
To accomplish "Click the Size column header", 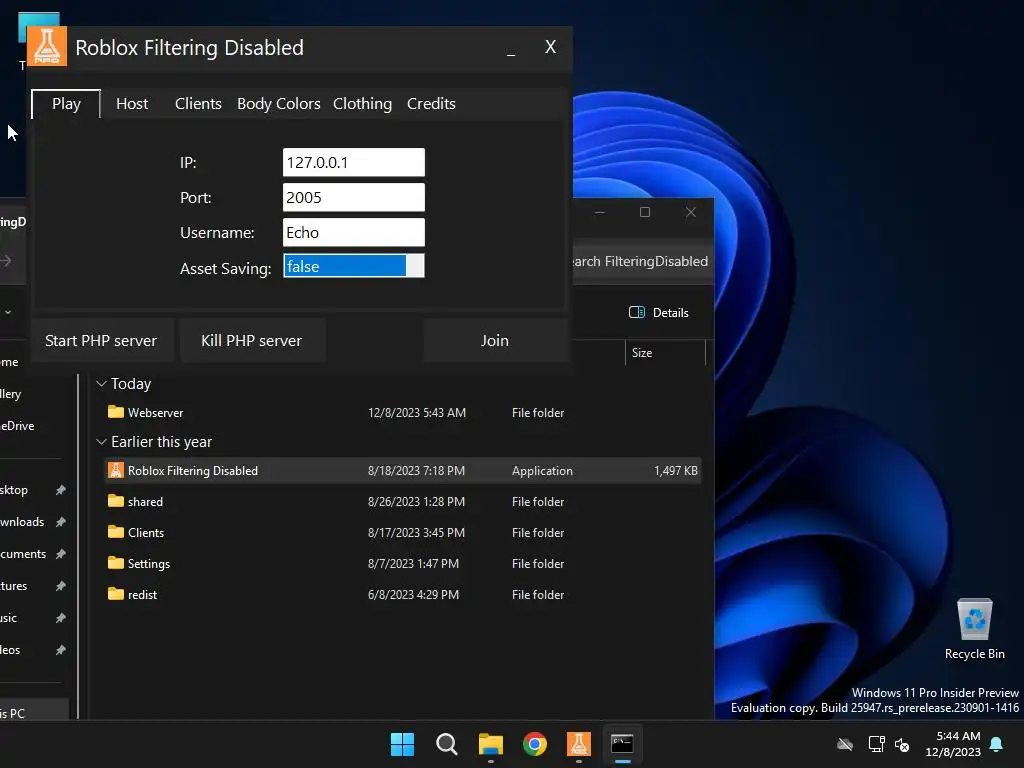I will pos(665,353).
